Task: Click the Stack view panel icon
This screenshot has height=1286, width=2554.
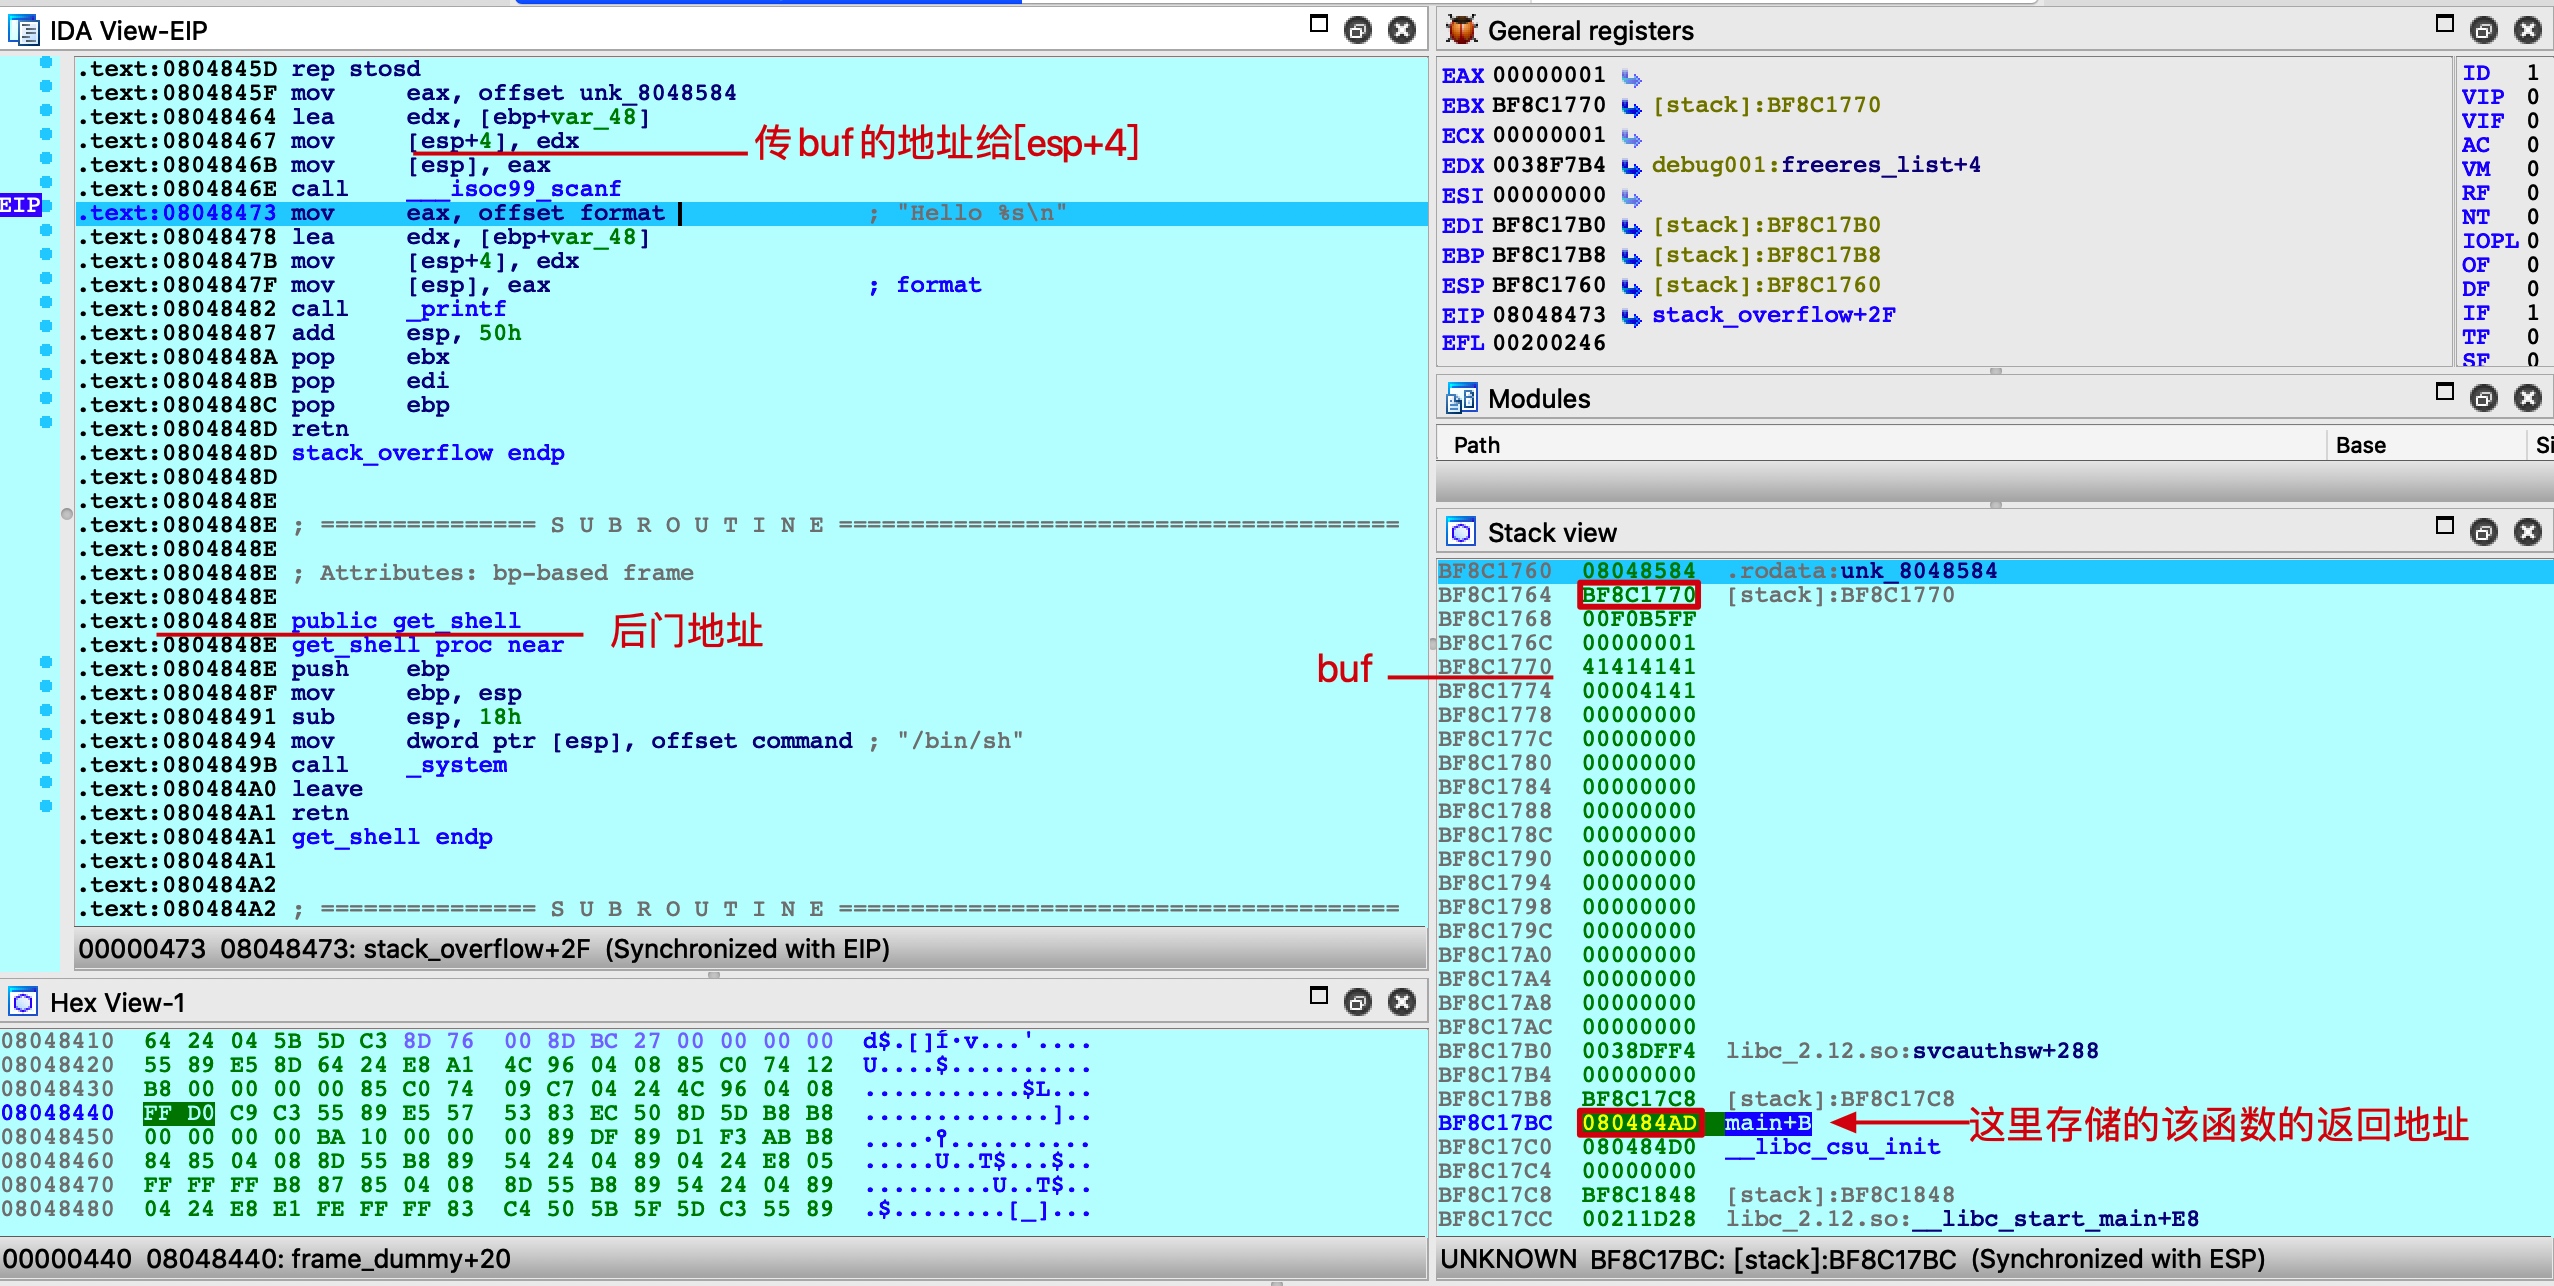Action: [1461, 532]
